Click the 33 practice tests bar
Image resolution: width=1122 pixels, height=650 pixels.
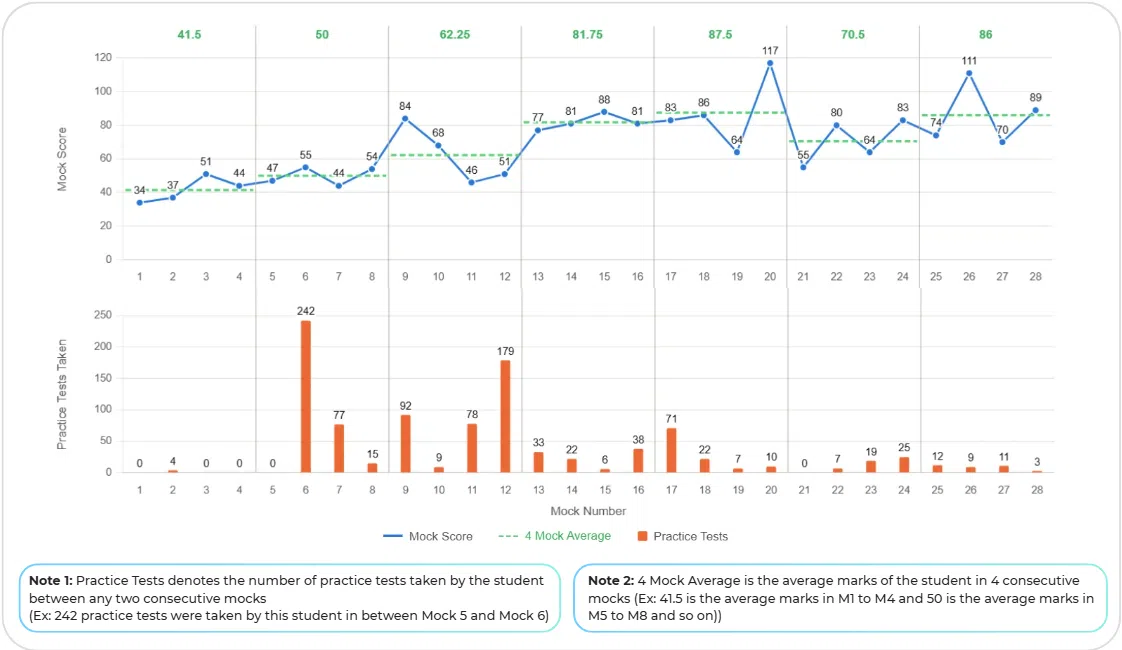click(538, 462)
